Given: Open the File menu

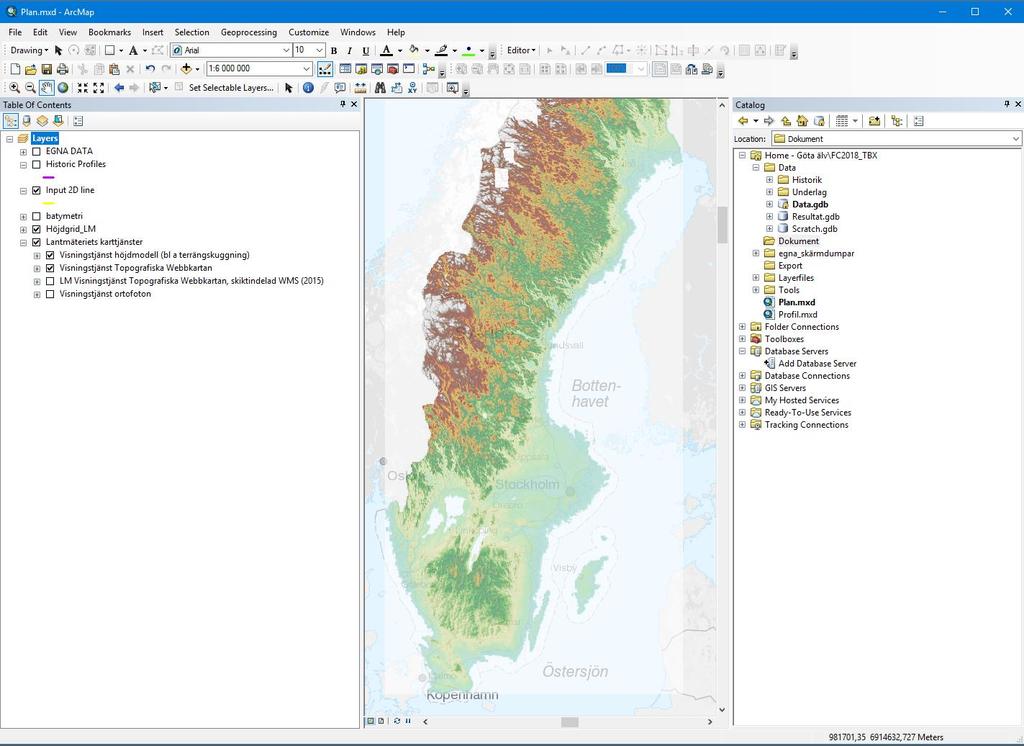Looking at the screenshot, I should [15, 32].
